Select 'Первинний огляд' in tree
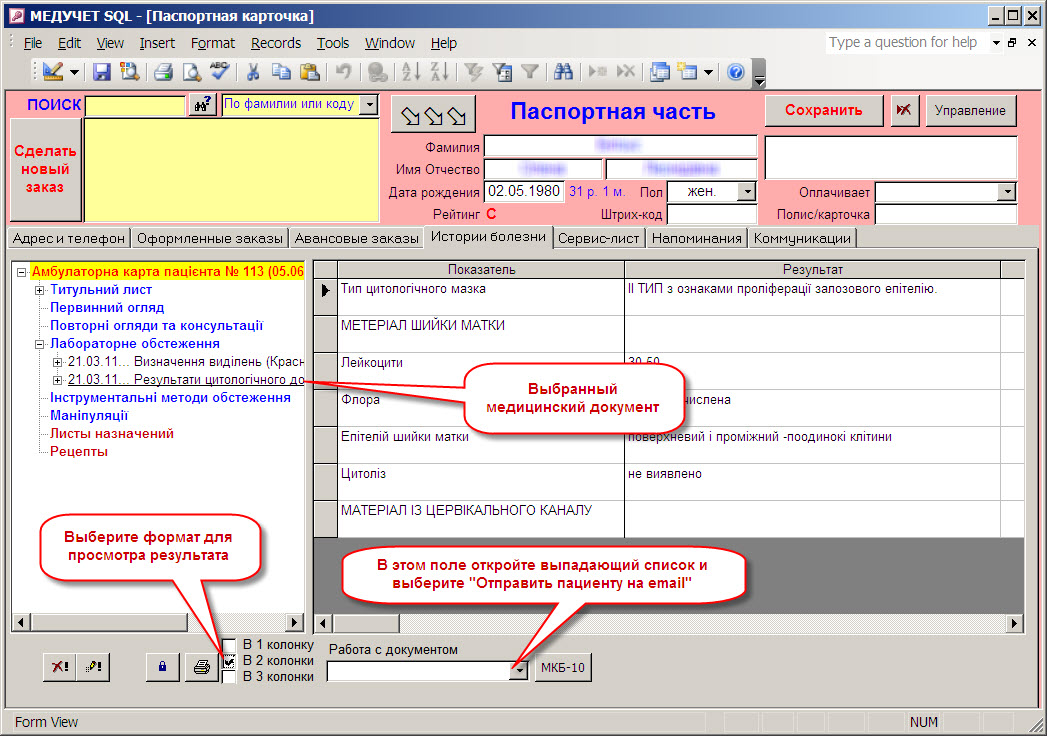 [107, 308]
